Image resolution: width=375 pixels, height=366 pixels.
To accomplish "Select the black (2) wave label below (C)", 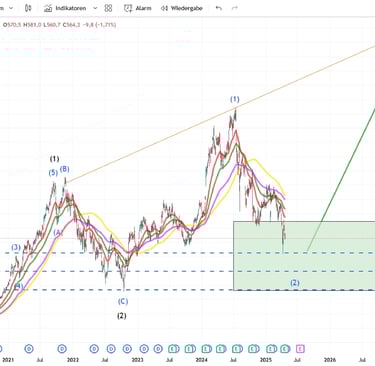I will (x=122, y=316).
